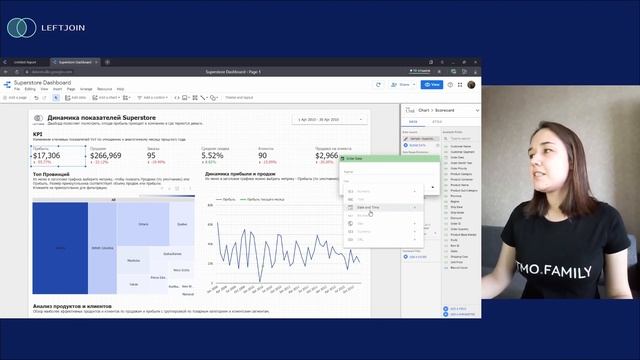640x360 pixels.
Task: Click Theme and layout button
Action: tap(239, 98)
